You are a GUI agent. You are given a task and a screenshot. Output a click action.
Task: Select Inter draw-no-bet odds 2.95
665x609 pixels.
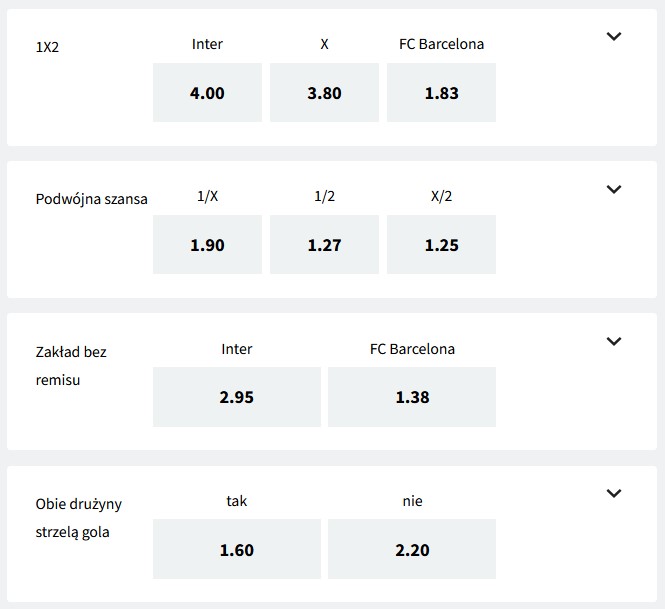click(237, 397)
